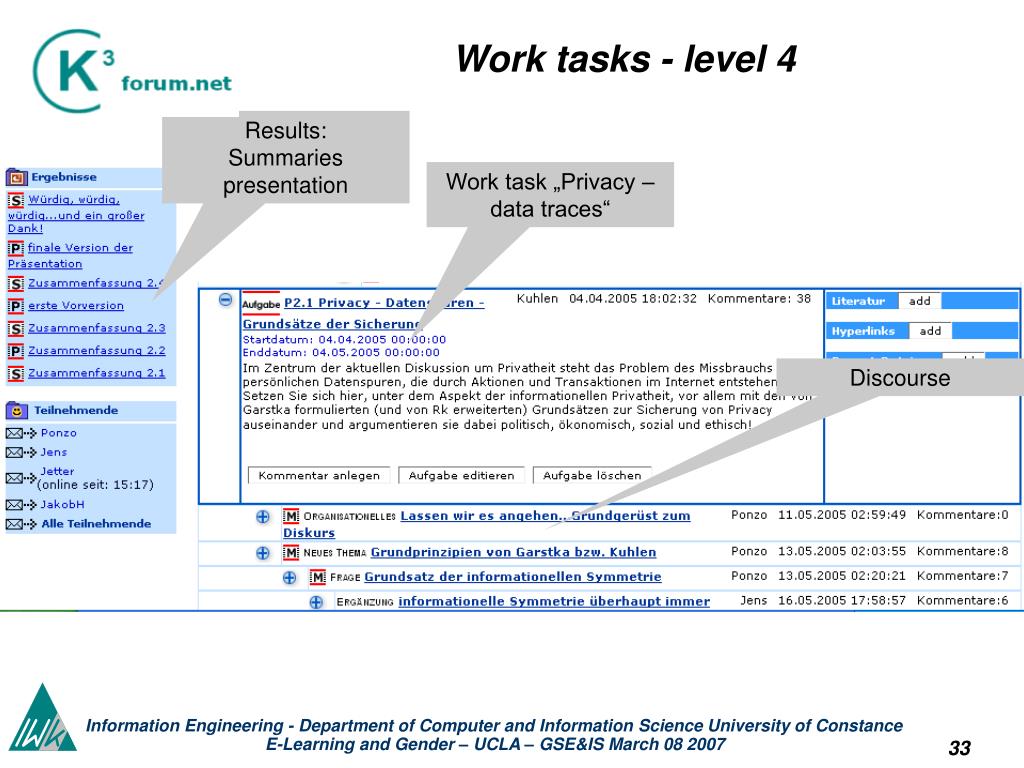Viewport: 1024px width, 768px height.
Task: Click the Aufgabe editieren button
Action: pyautogui.click(x=462, y=475)
